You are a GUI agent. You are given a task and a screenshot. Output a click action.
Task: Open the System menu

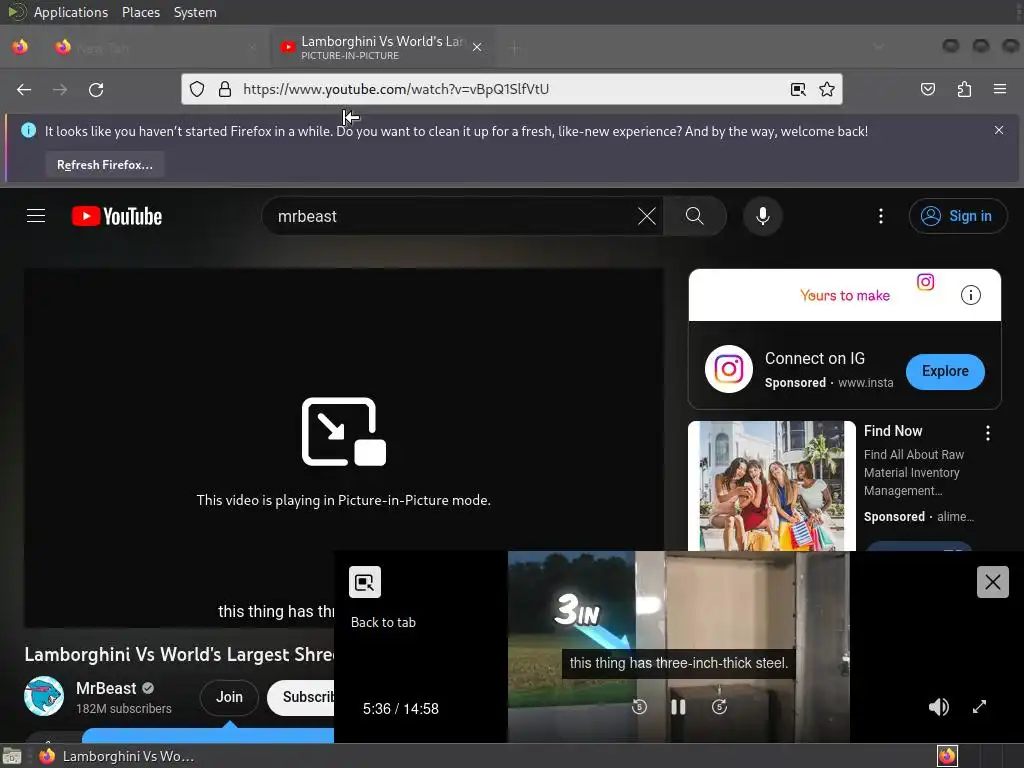195,12
